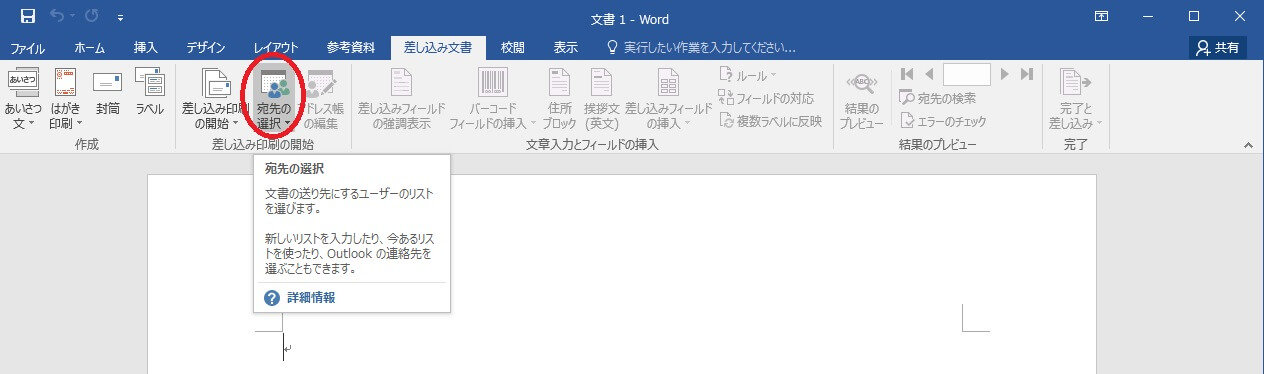The height and width of the screenshot is (374, 1264).
Task: Open the ribbon display options icon
Action: click(1101, 17)
